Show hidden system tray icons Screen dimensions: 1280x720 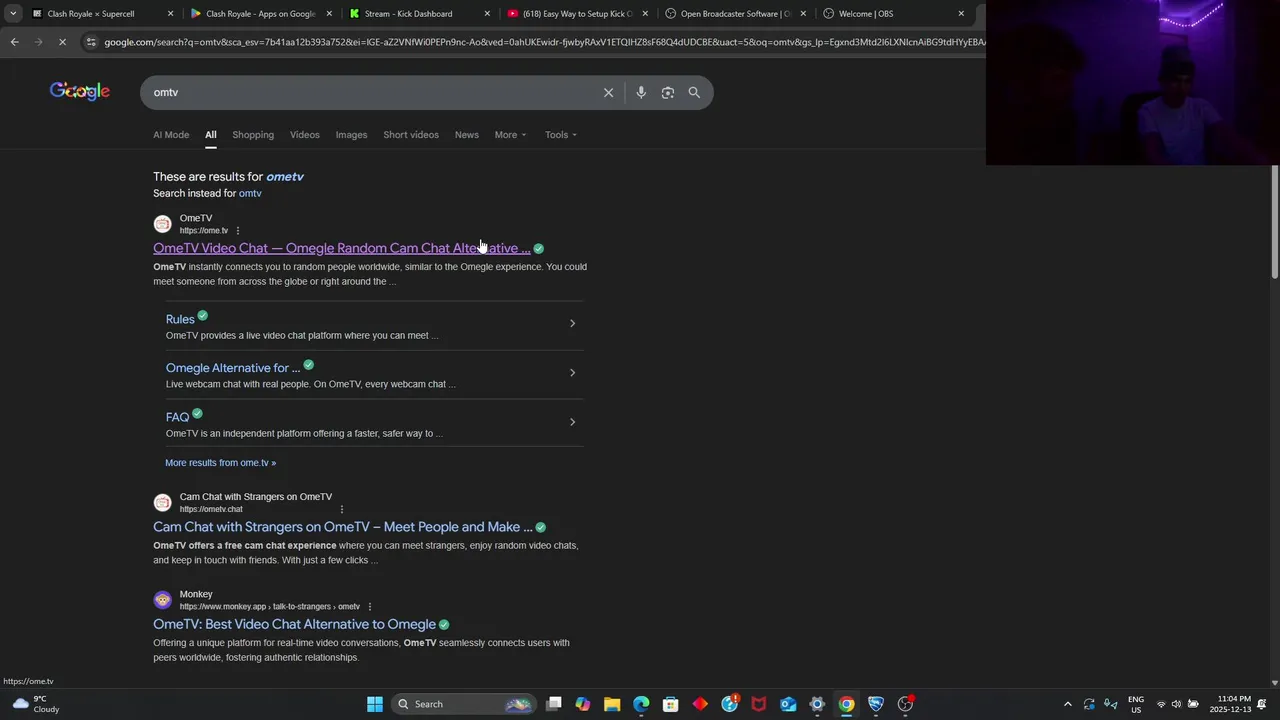tap(1067, 704)
